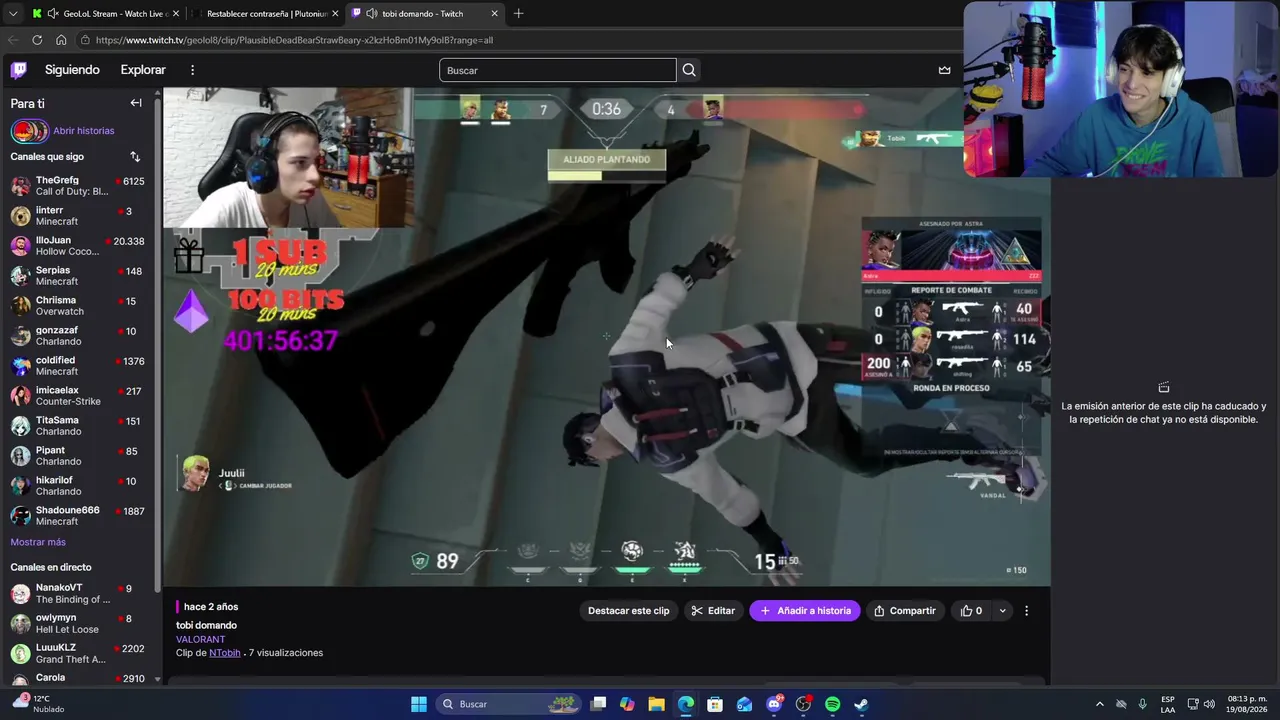Image resolution: width=1280 pixels, height=720 pixels.
Task: Show hidden system tray icons
Action: 1099,704
